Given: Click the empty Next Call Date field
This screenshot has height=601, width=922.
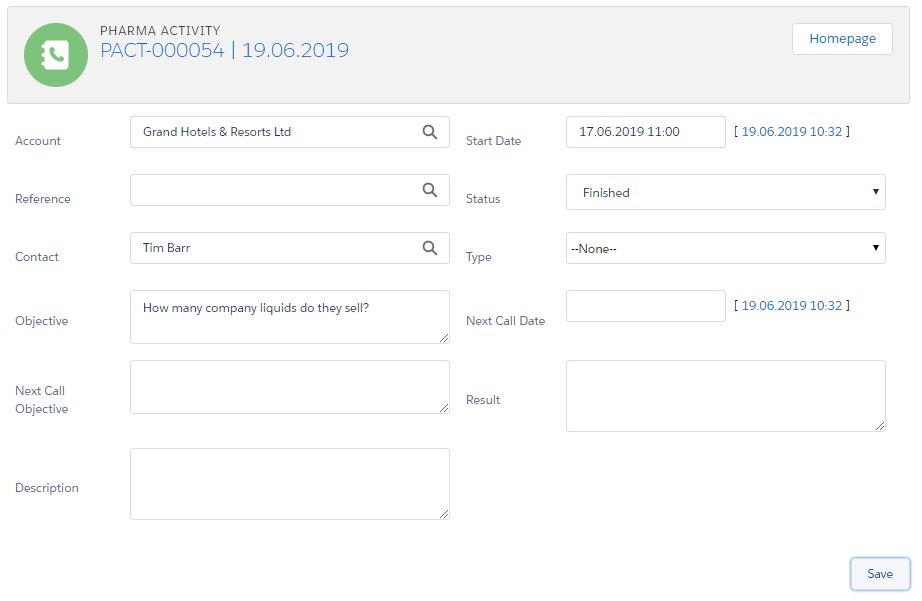Looking at the screenshot, I should click(645, 306).
